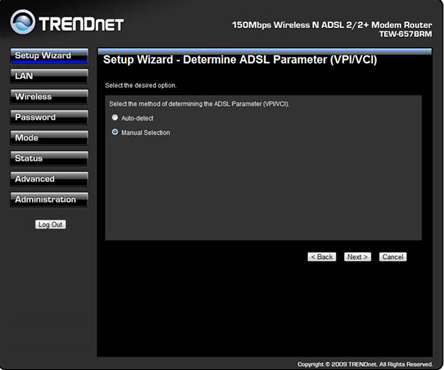Open the Password menu page

[49, 117]
